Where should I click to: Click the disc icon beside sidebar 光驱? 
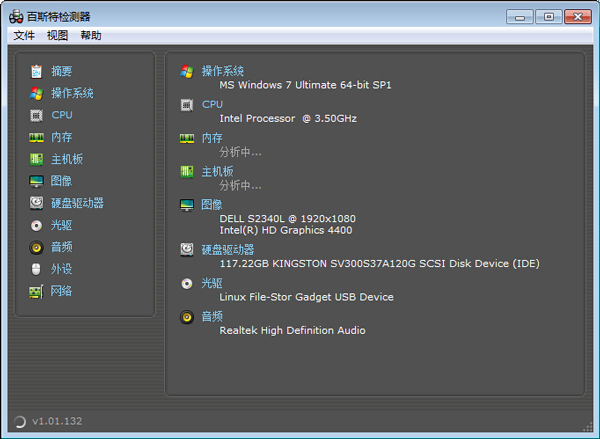[36, 225]
